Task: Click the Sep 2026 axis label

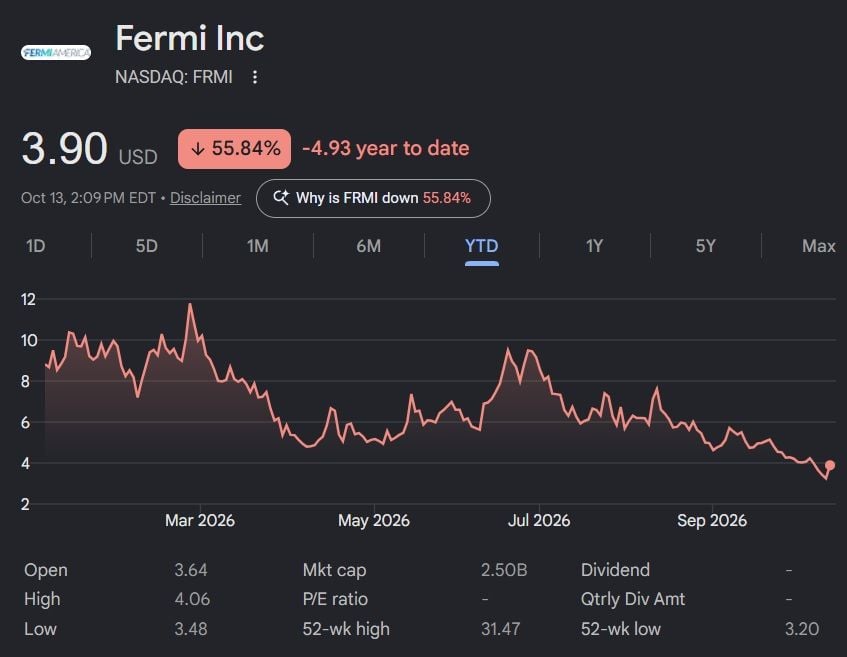Action: pyautogui.click(x=712, y=520)
